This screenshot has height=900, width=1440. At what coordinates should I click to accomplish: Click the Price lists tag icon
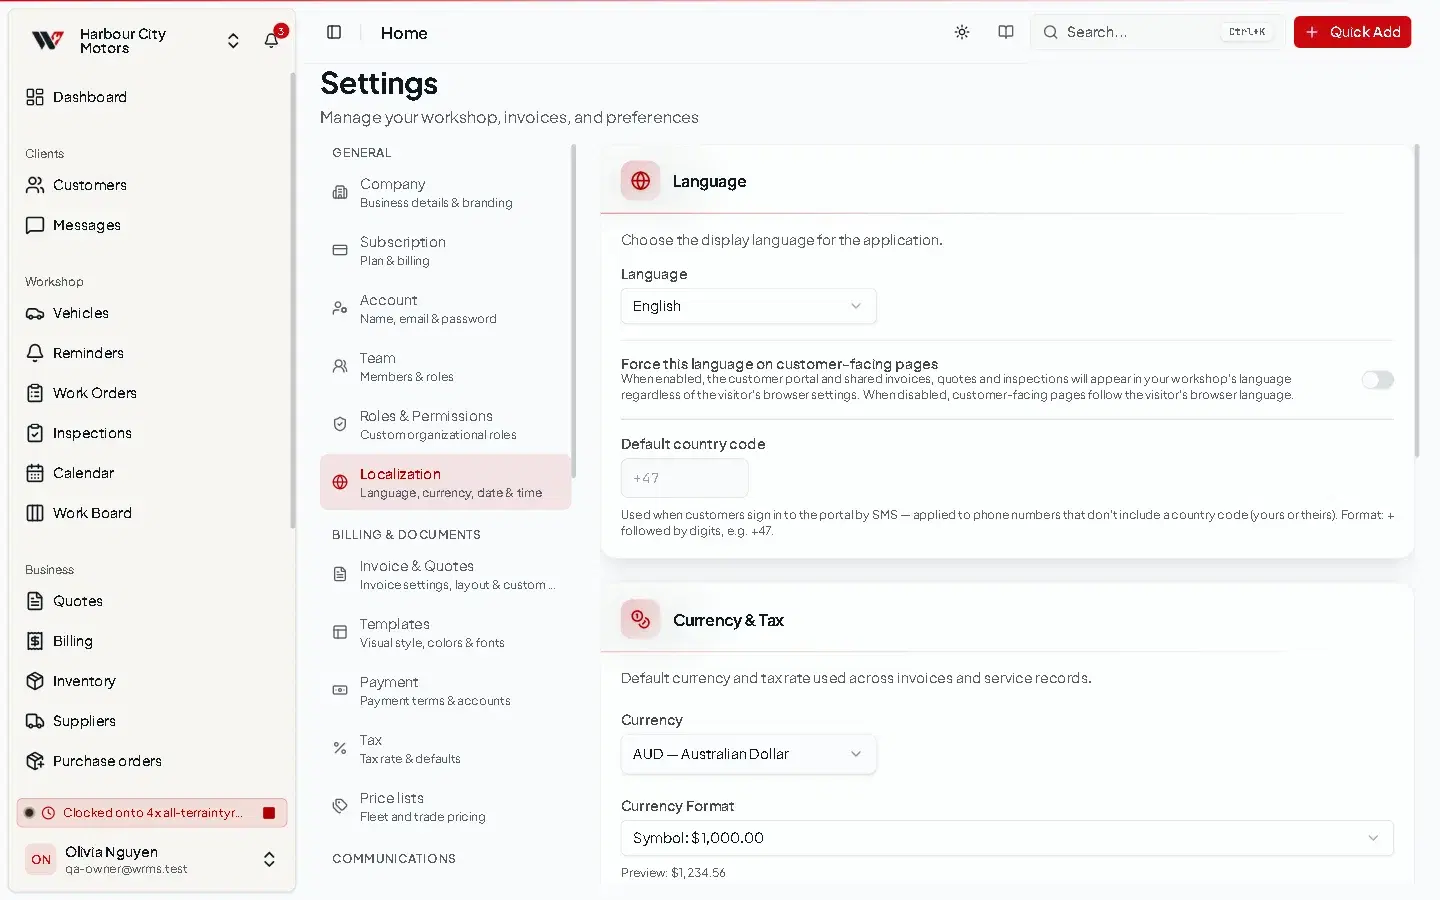[340, 806]
